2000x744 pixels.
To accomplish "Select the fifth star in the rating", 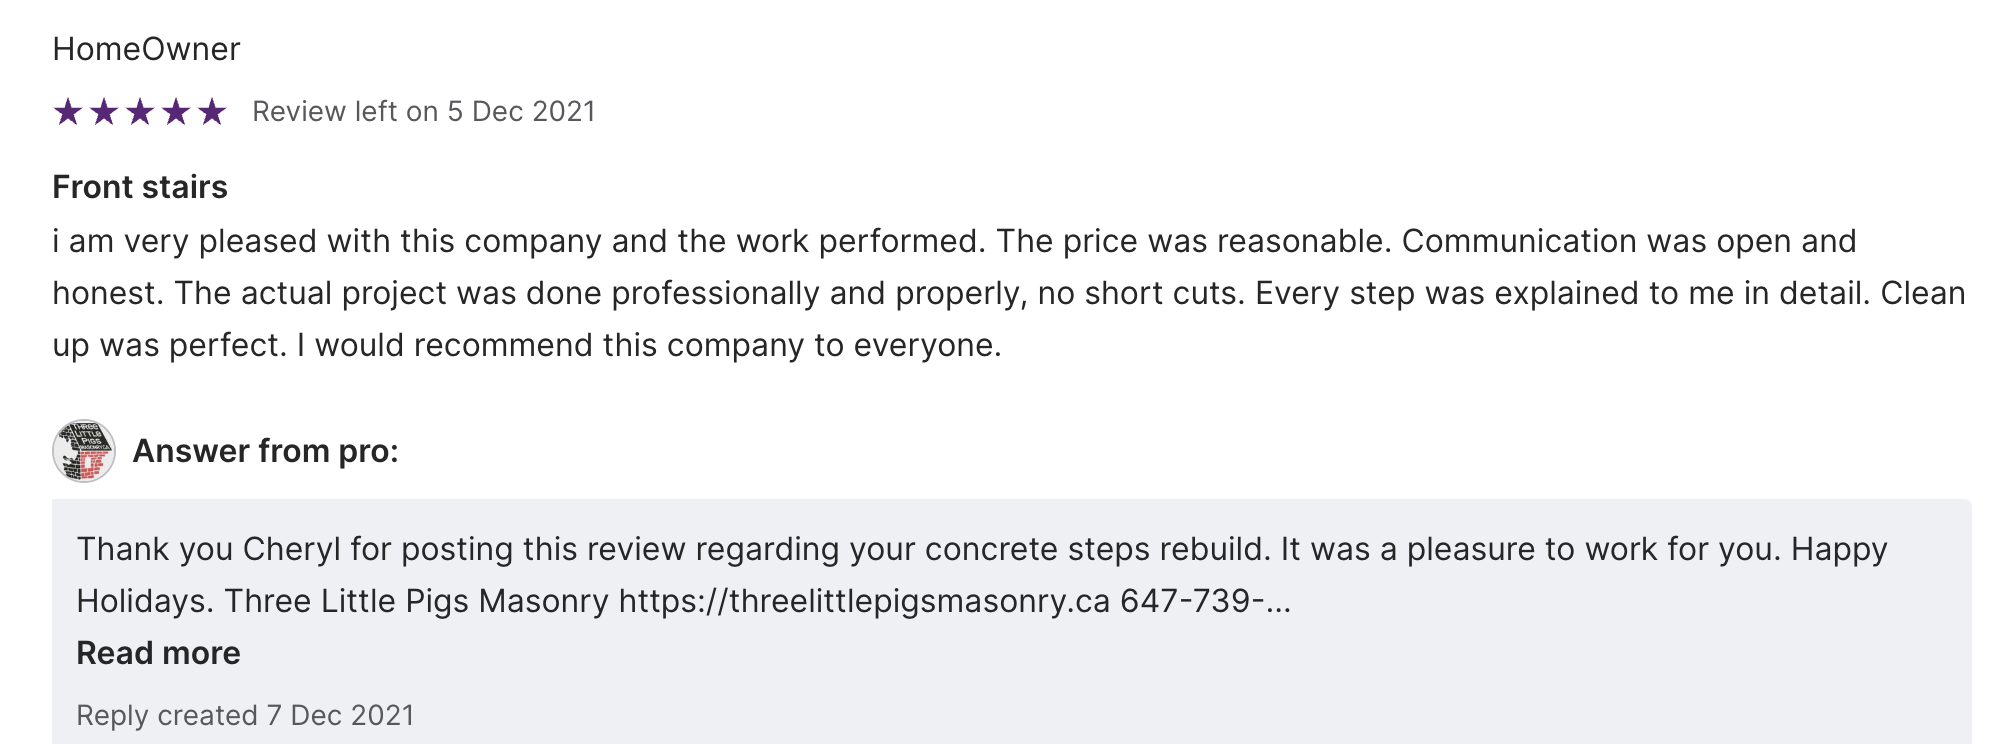I will click(x=212, y=111).
